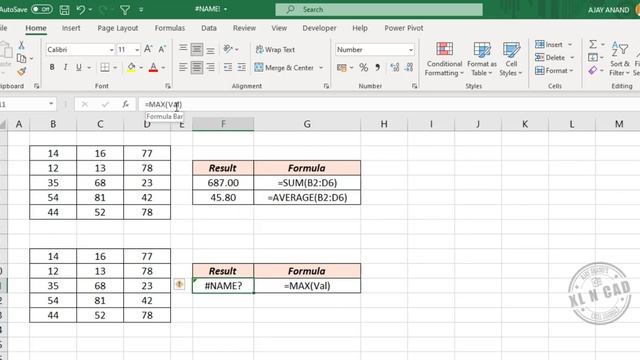Align text right
This screenshot has width=640, height=360.
[210, 67]
